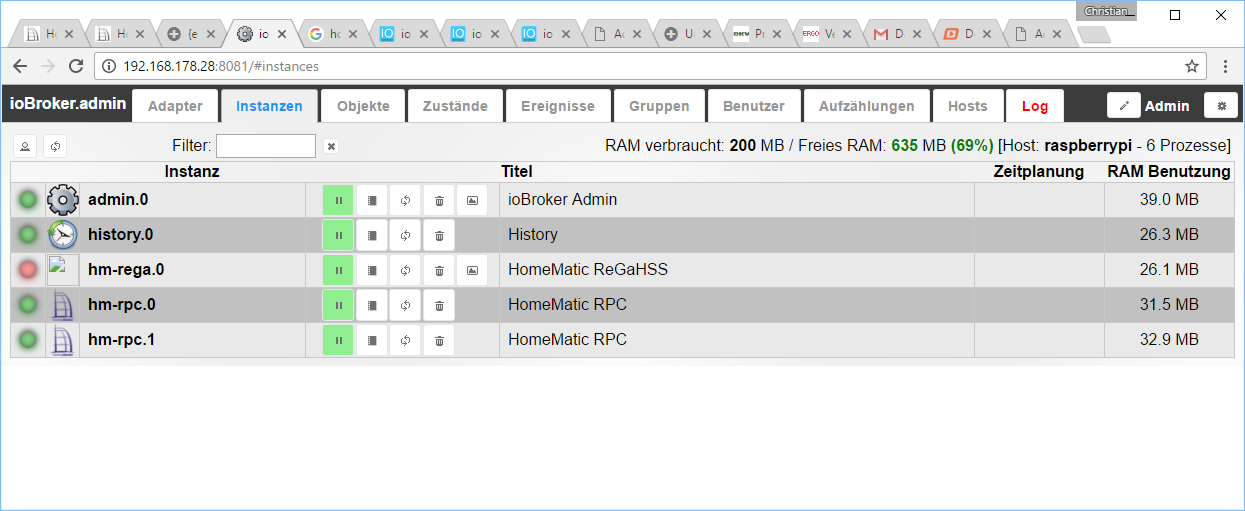Image resolution: width=1245 pixels, height=511 pixels.
Task: Open the system settings wrench button
Action: click(x=1220, y=106)
